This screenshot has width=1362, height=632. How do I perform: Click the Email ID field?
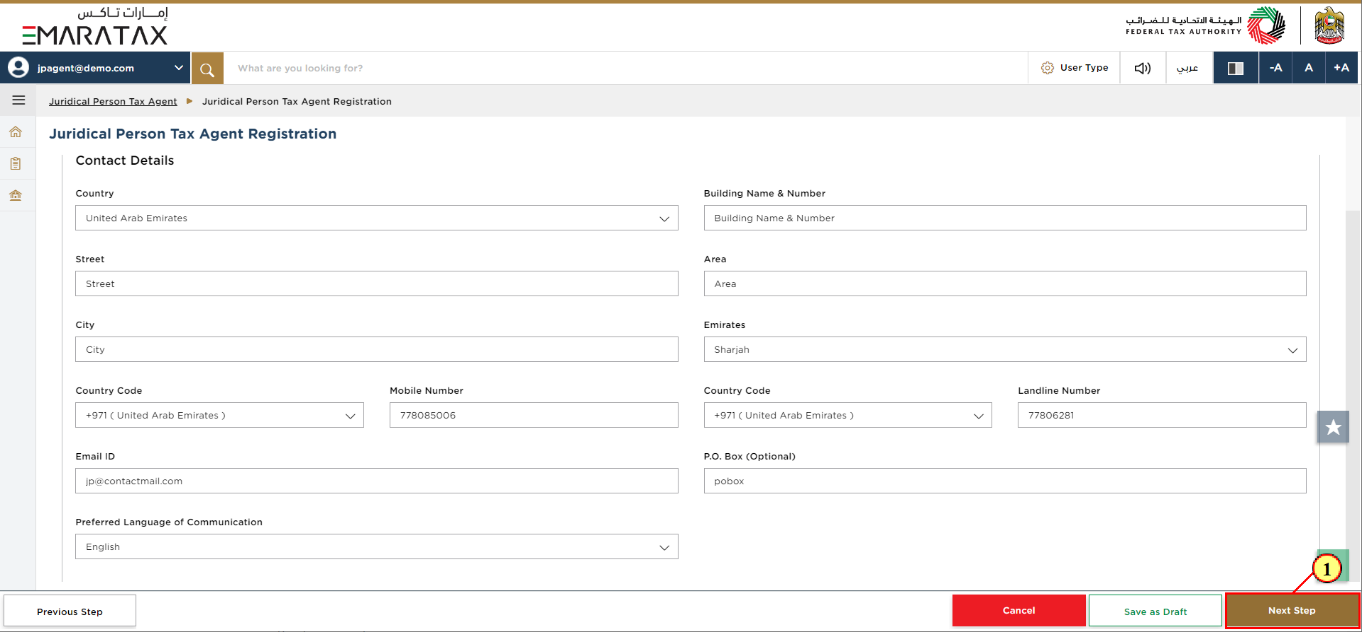[x=377, y=481]
